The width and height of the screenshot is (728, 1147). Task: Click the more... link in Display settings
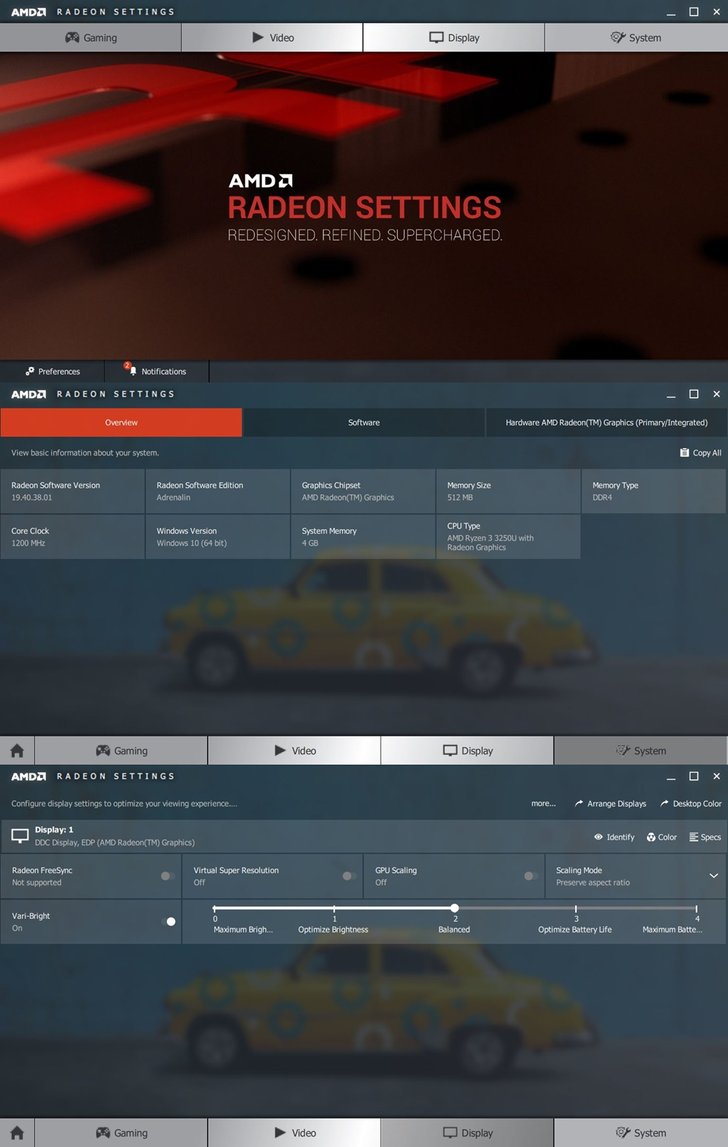click(x=543, y=803)
